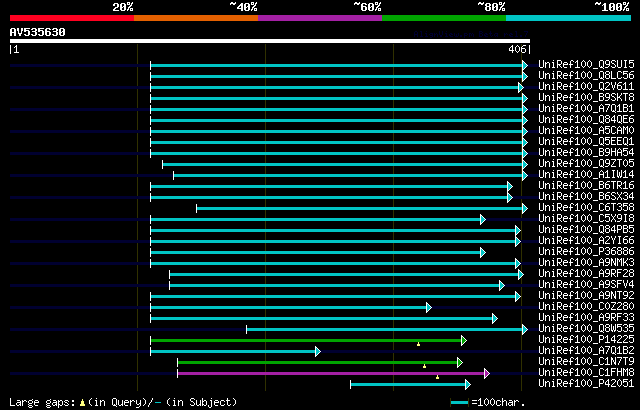Select the UniRef100_A1IW14 label

pyautogui.click(x=586, y=175)
